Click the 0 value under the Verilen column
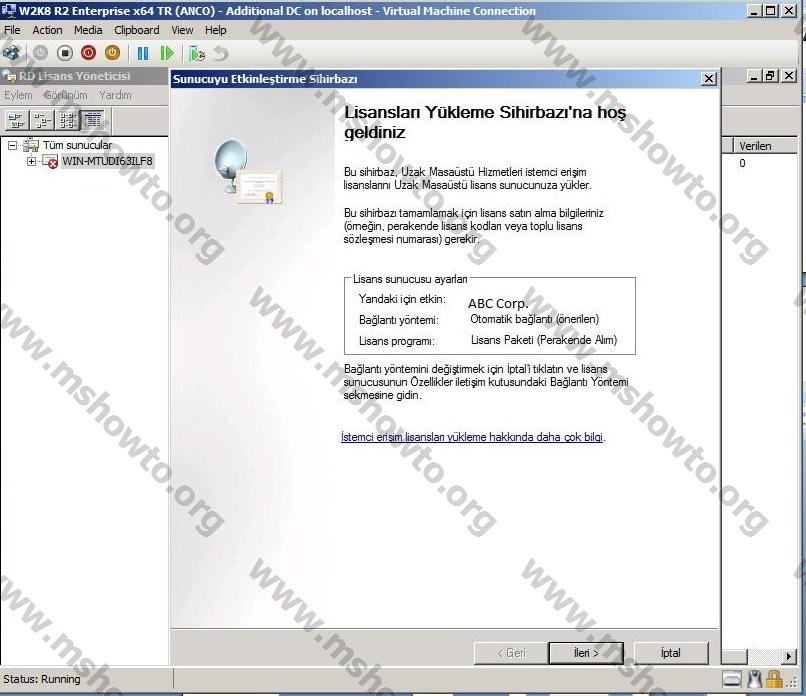Viewport: 806px width, 696px height. point(742,163)
